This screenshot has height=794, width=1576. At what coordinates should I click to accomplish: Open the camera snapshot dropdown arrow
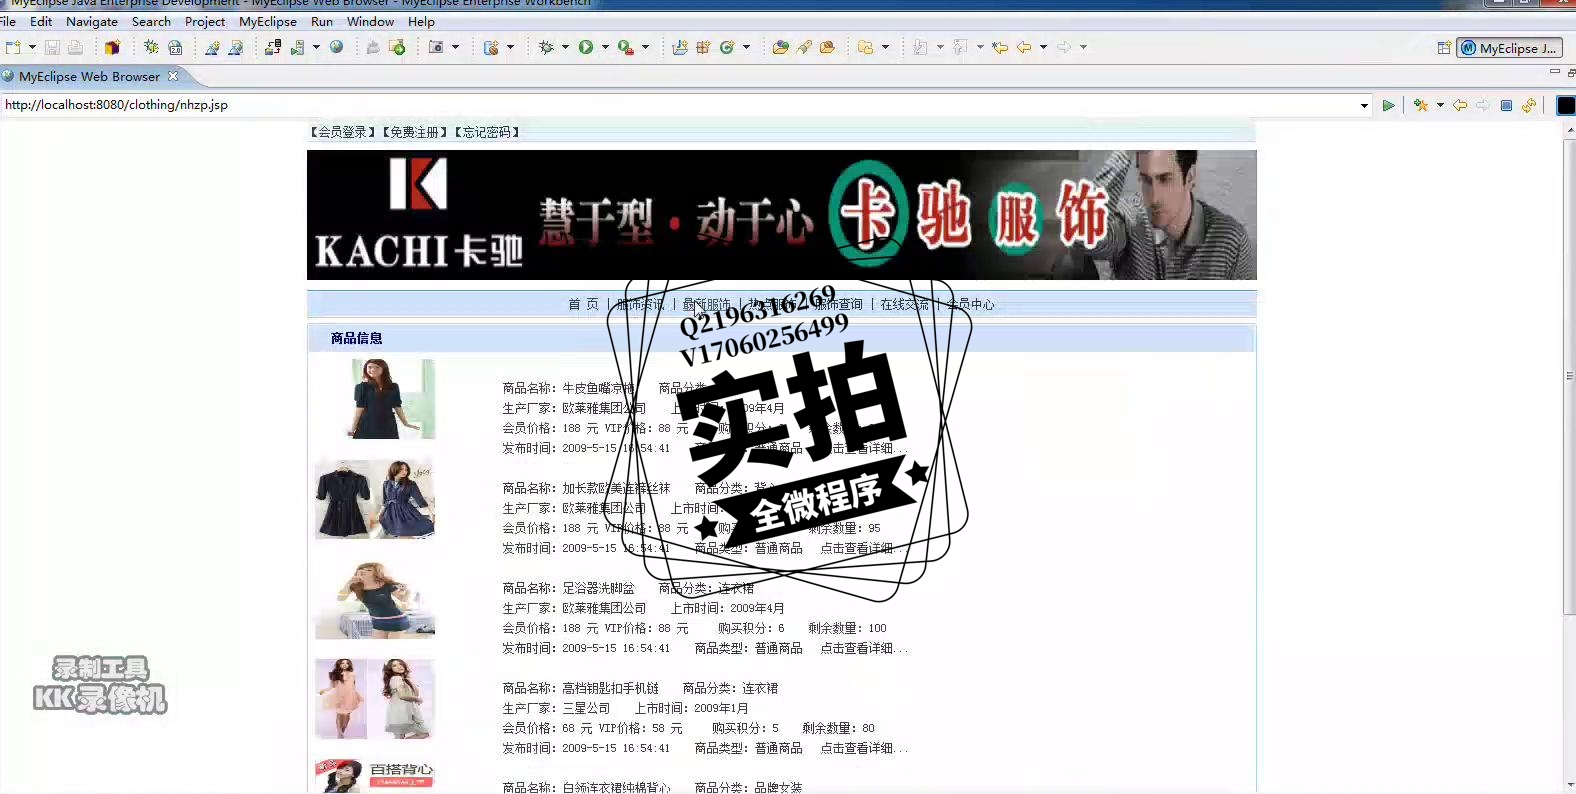click(456, 47)
